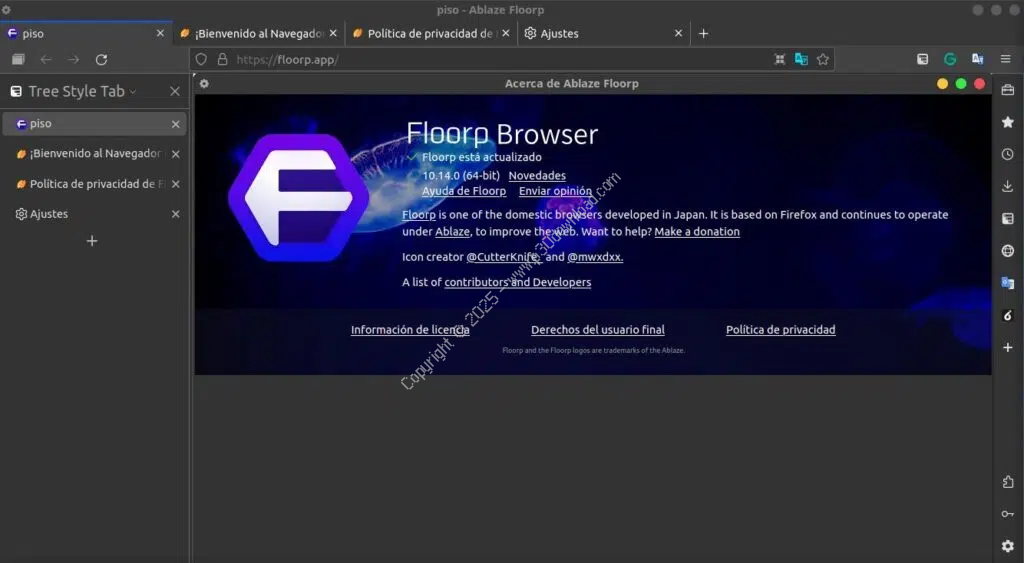Open the downloads panel in the sidebar
Screen dimensions: 1024x563
[1007, 186]
